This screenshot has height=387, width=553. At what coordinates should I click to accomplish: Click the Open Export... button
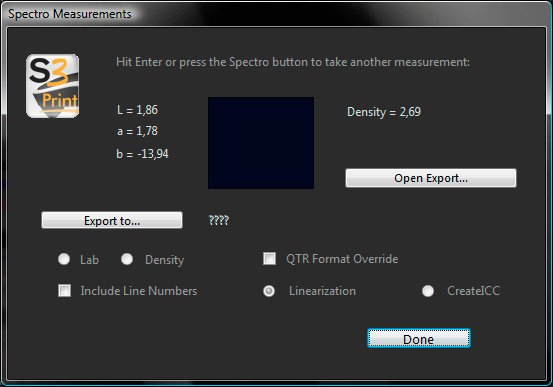(431, 178)
